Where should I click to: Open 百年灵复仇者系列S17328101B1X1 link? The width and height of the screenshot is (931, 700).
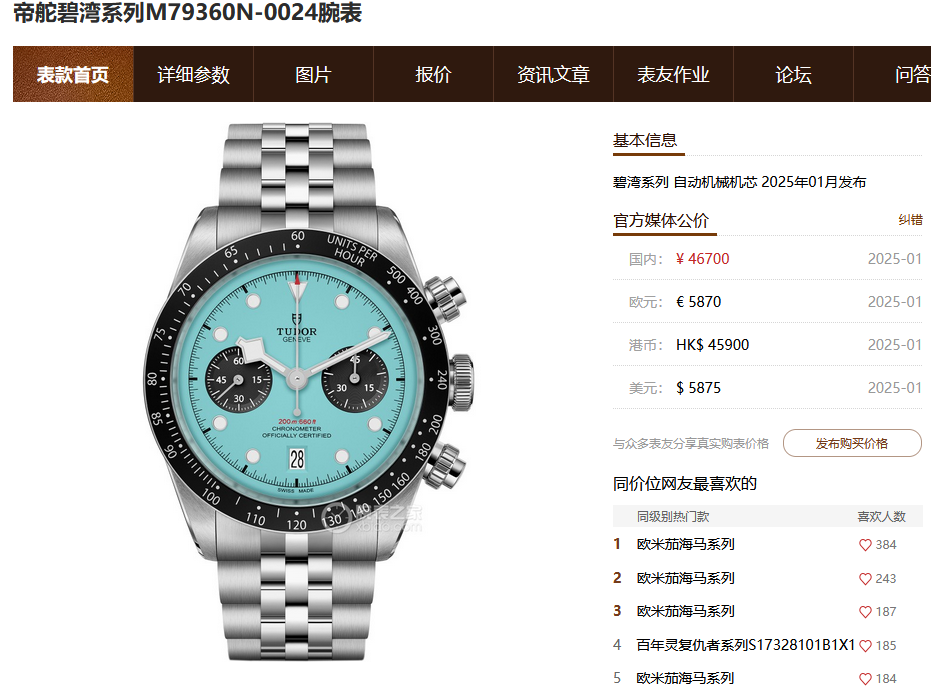point(745,645)
